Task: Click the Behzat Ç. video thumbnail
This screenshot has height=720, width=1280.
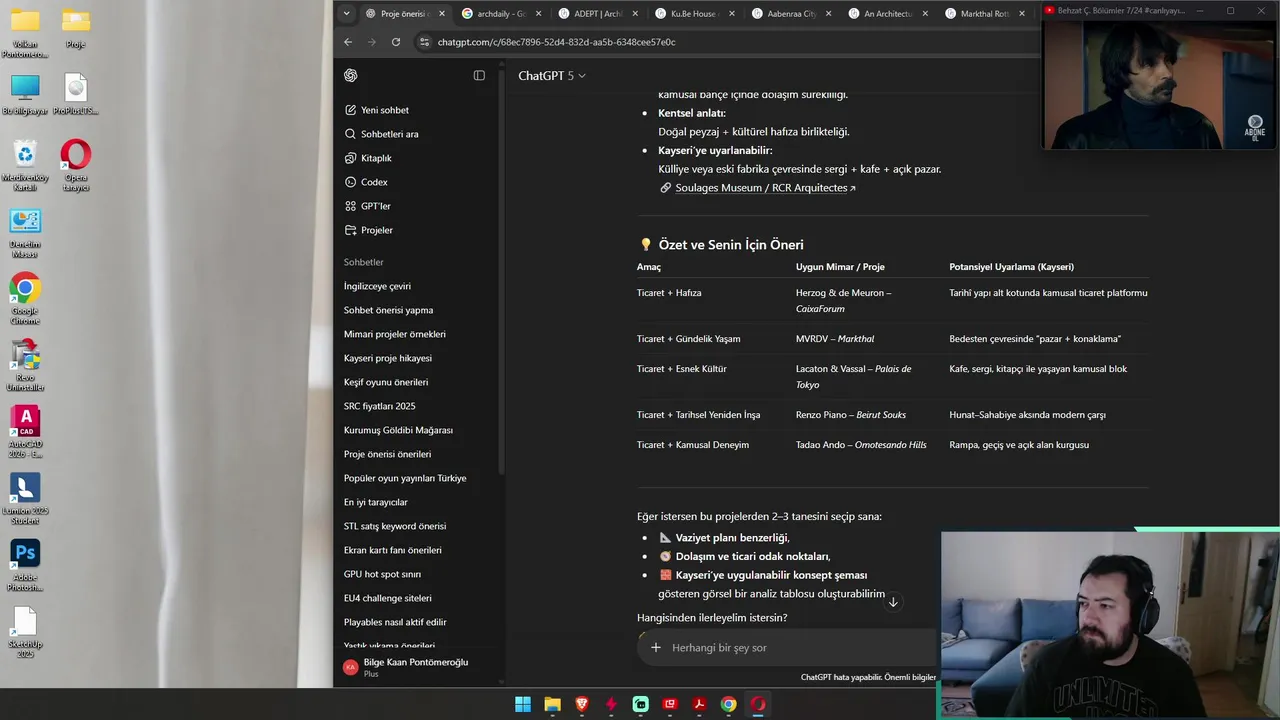Action: (1160, 85)
